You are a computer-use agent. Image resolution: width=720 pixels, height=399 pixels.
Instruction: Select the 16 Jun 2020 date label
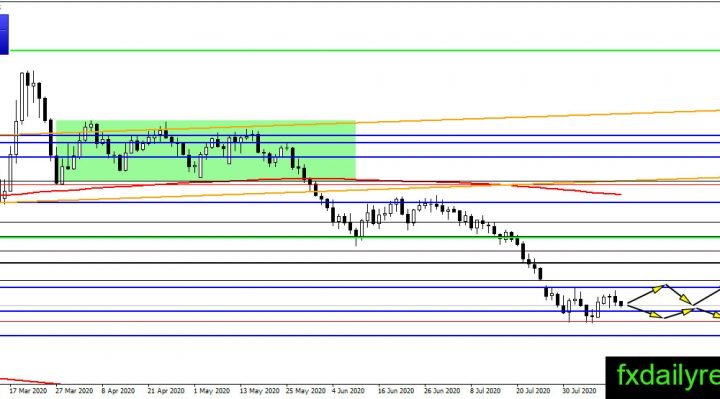point(395,391)
